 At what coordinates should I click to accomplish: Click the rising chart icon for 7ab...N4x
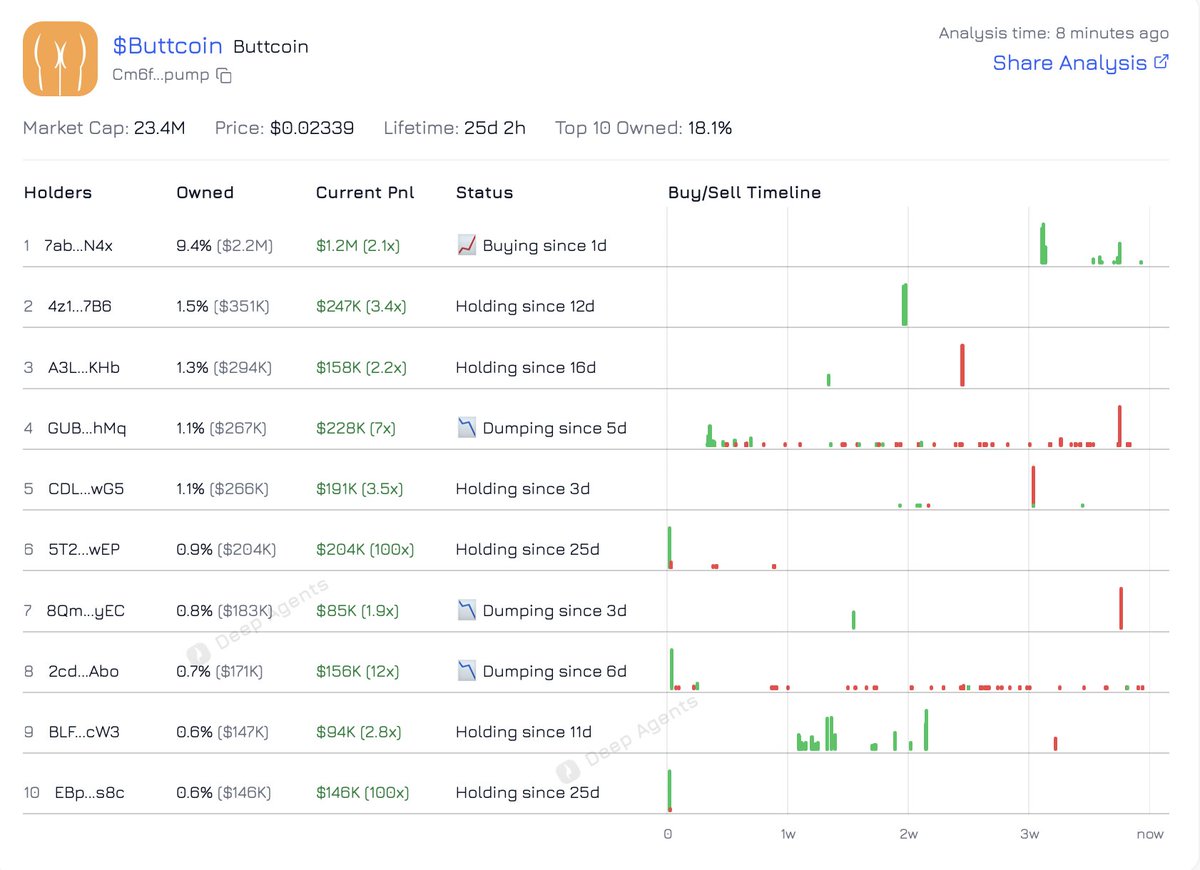click(x=466, y=245)
